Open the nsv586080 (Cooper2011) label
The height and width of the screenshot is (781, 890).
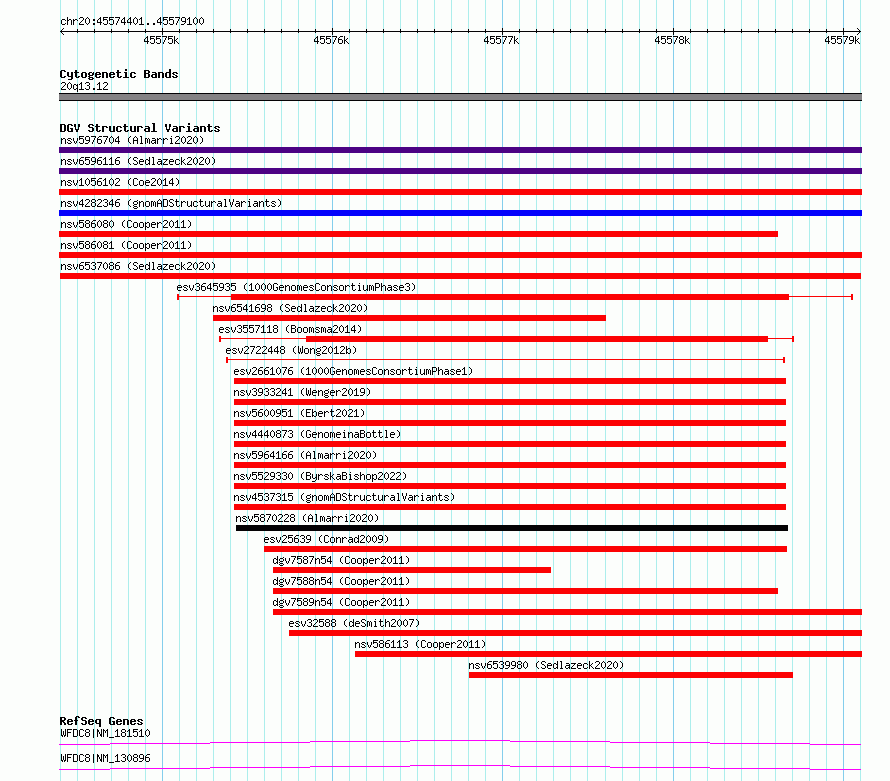(126, 224)
